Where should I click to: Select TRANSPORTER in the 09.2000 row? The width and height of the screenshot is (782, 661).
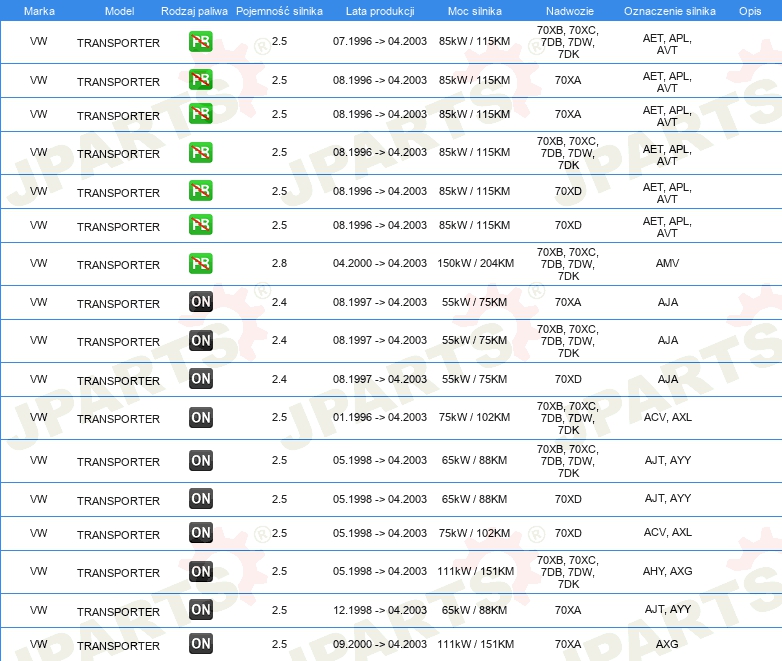coord(118,646)
